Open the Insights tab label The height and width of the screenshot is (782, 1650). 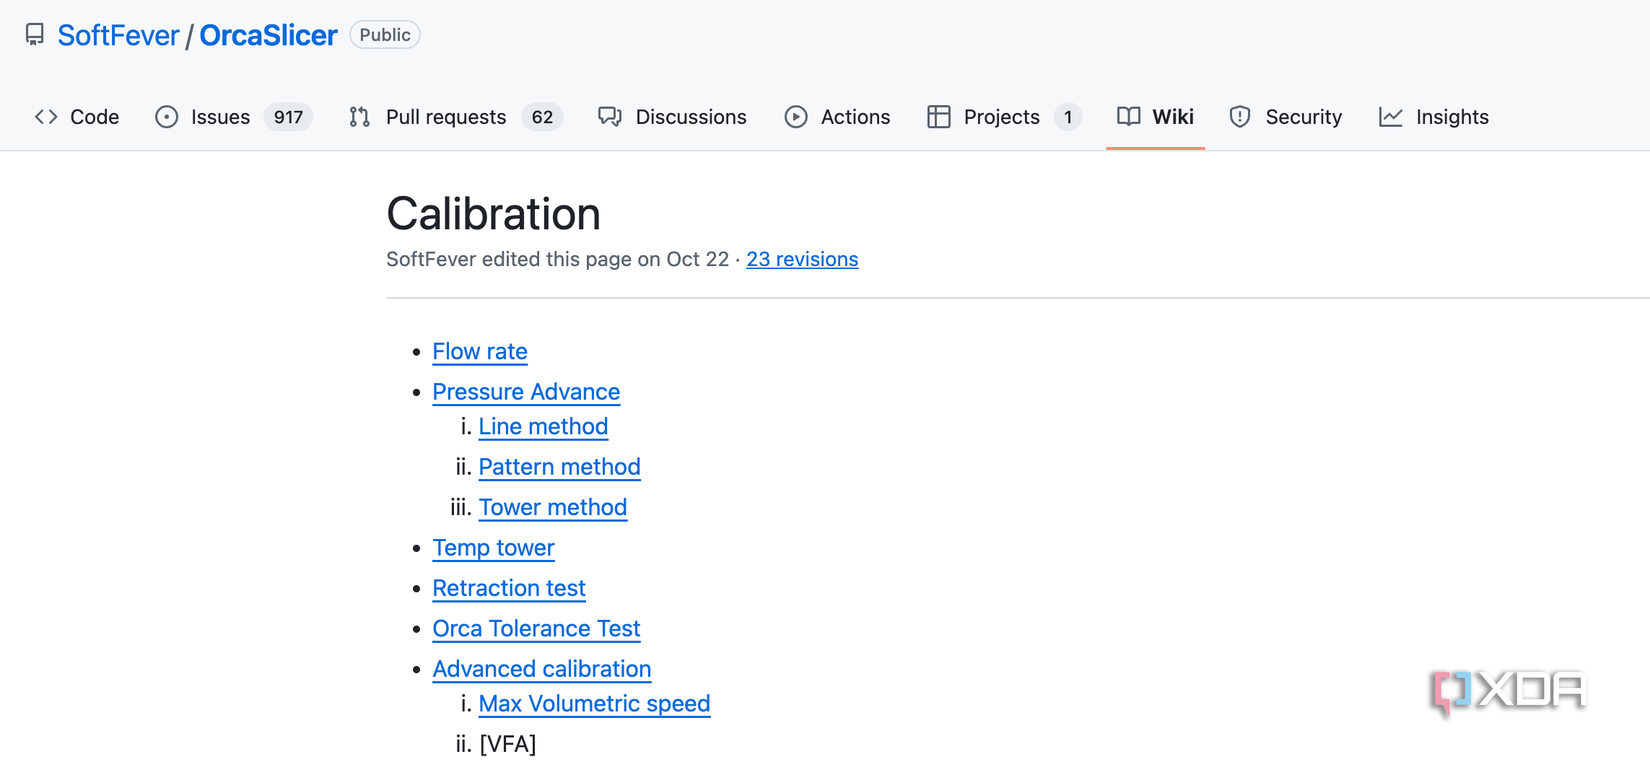point(1452,117)
